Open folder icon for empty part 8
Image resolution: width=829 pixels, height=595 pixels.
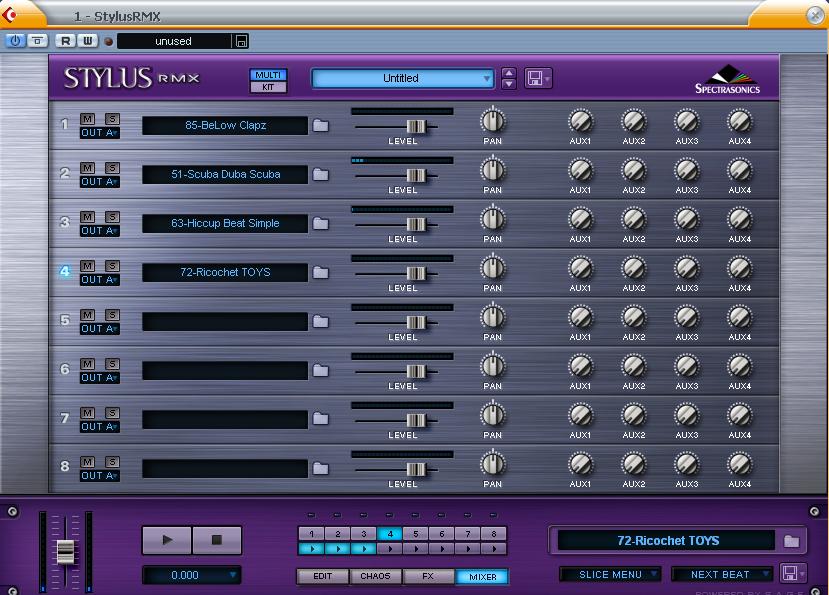click(x=320, y=468)
